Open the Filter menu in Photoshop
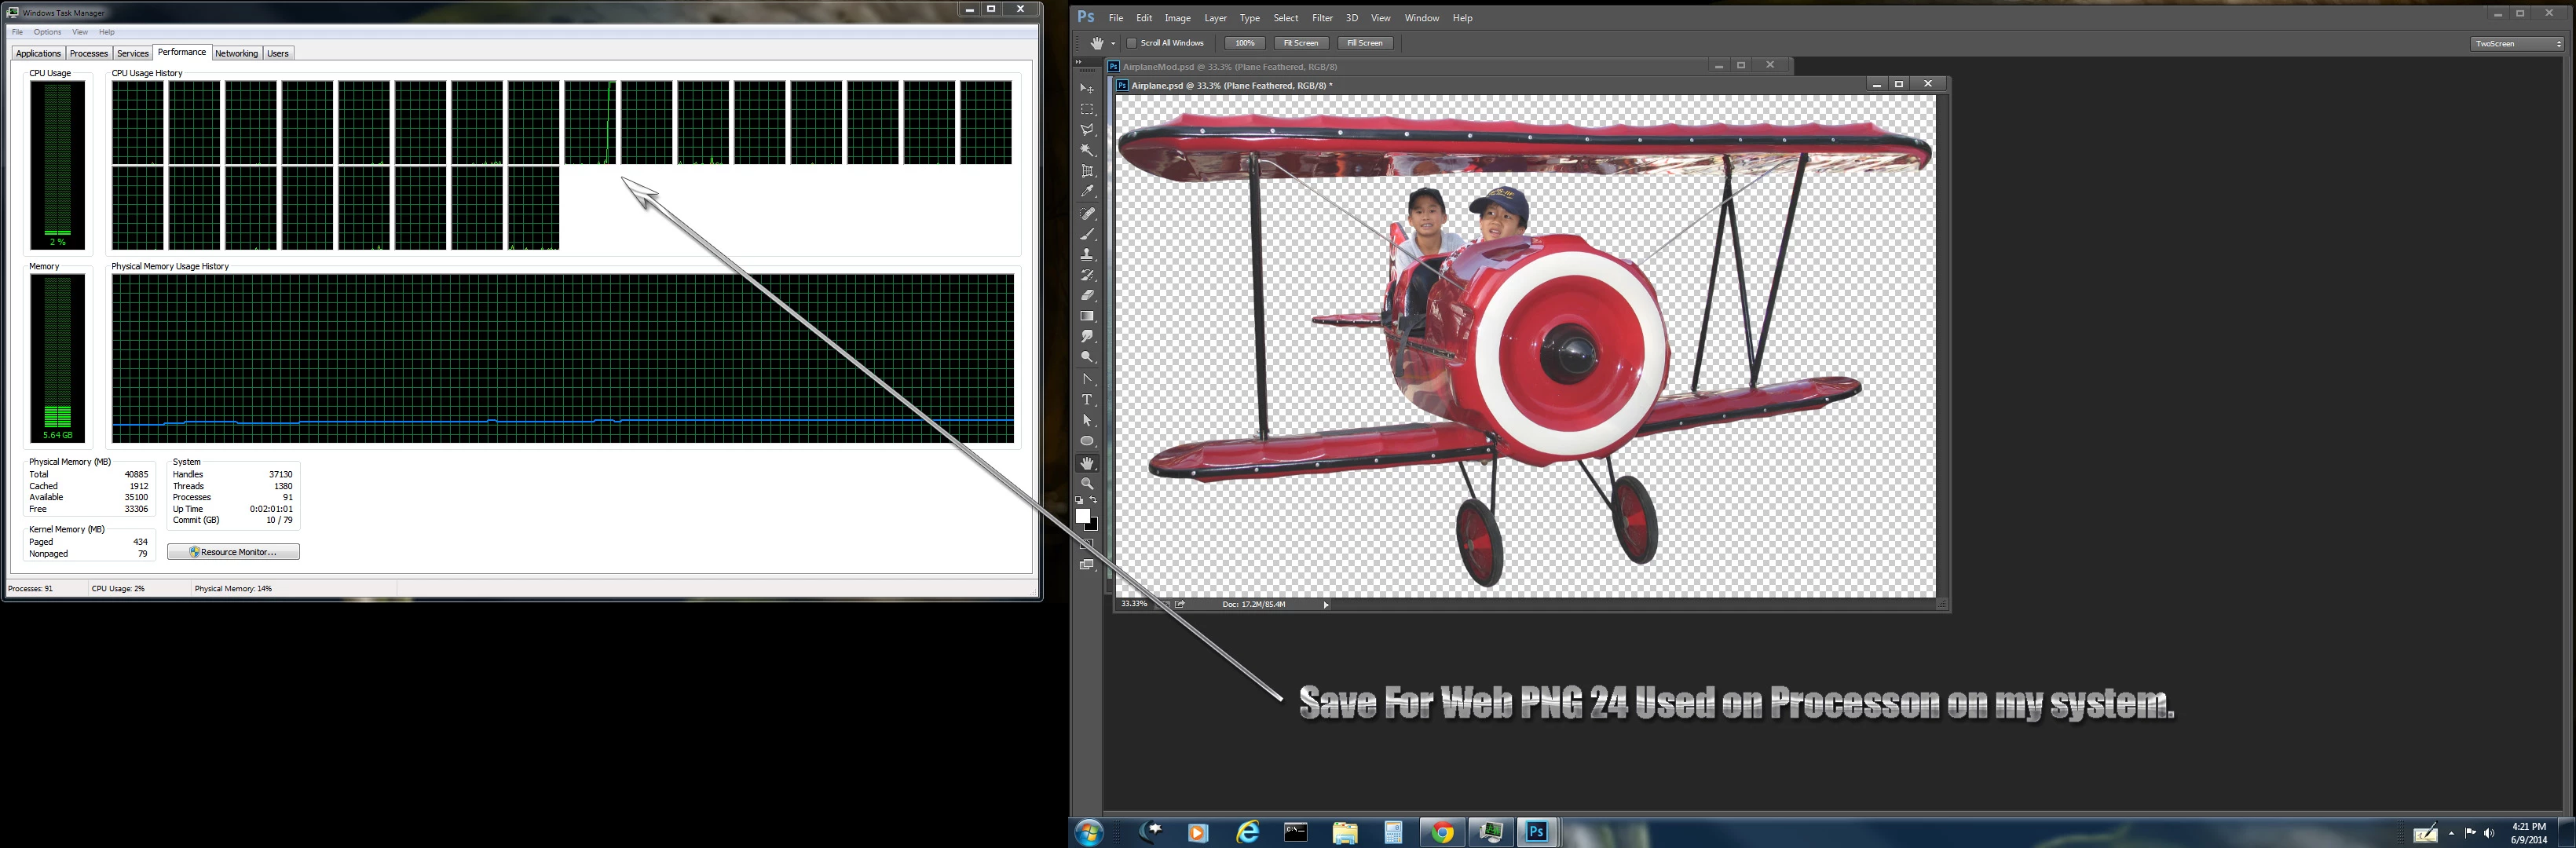This screenshot has height=848, width=2576. [x=1322, y=18]
